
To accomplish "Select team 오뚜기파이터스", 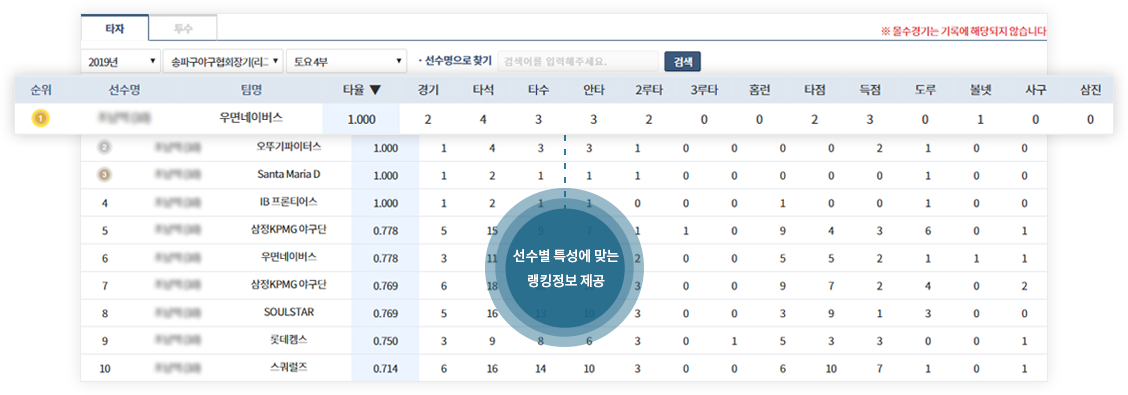I will 288,146.
